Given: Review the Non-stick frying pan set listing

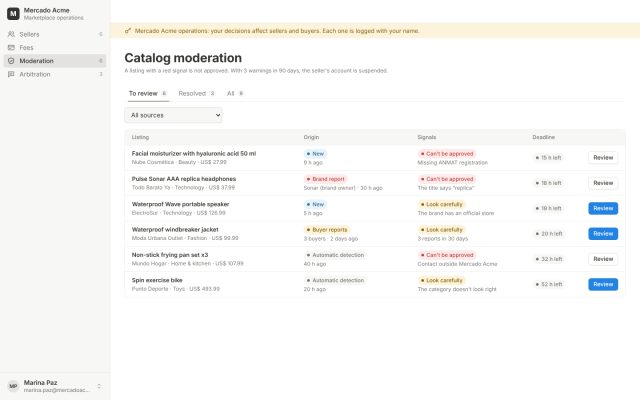Looking at the screenshot, I should point(603,259).
